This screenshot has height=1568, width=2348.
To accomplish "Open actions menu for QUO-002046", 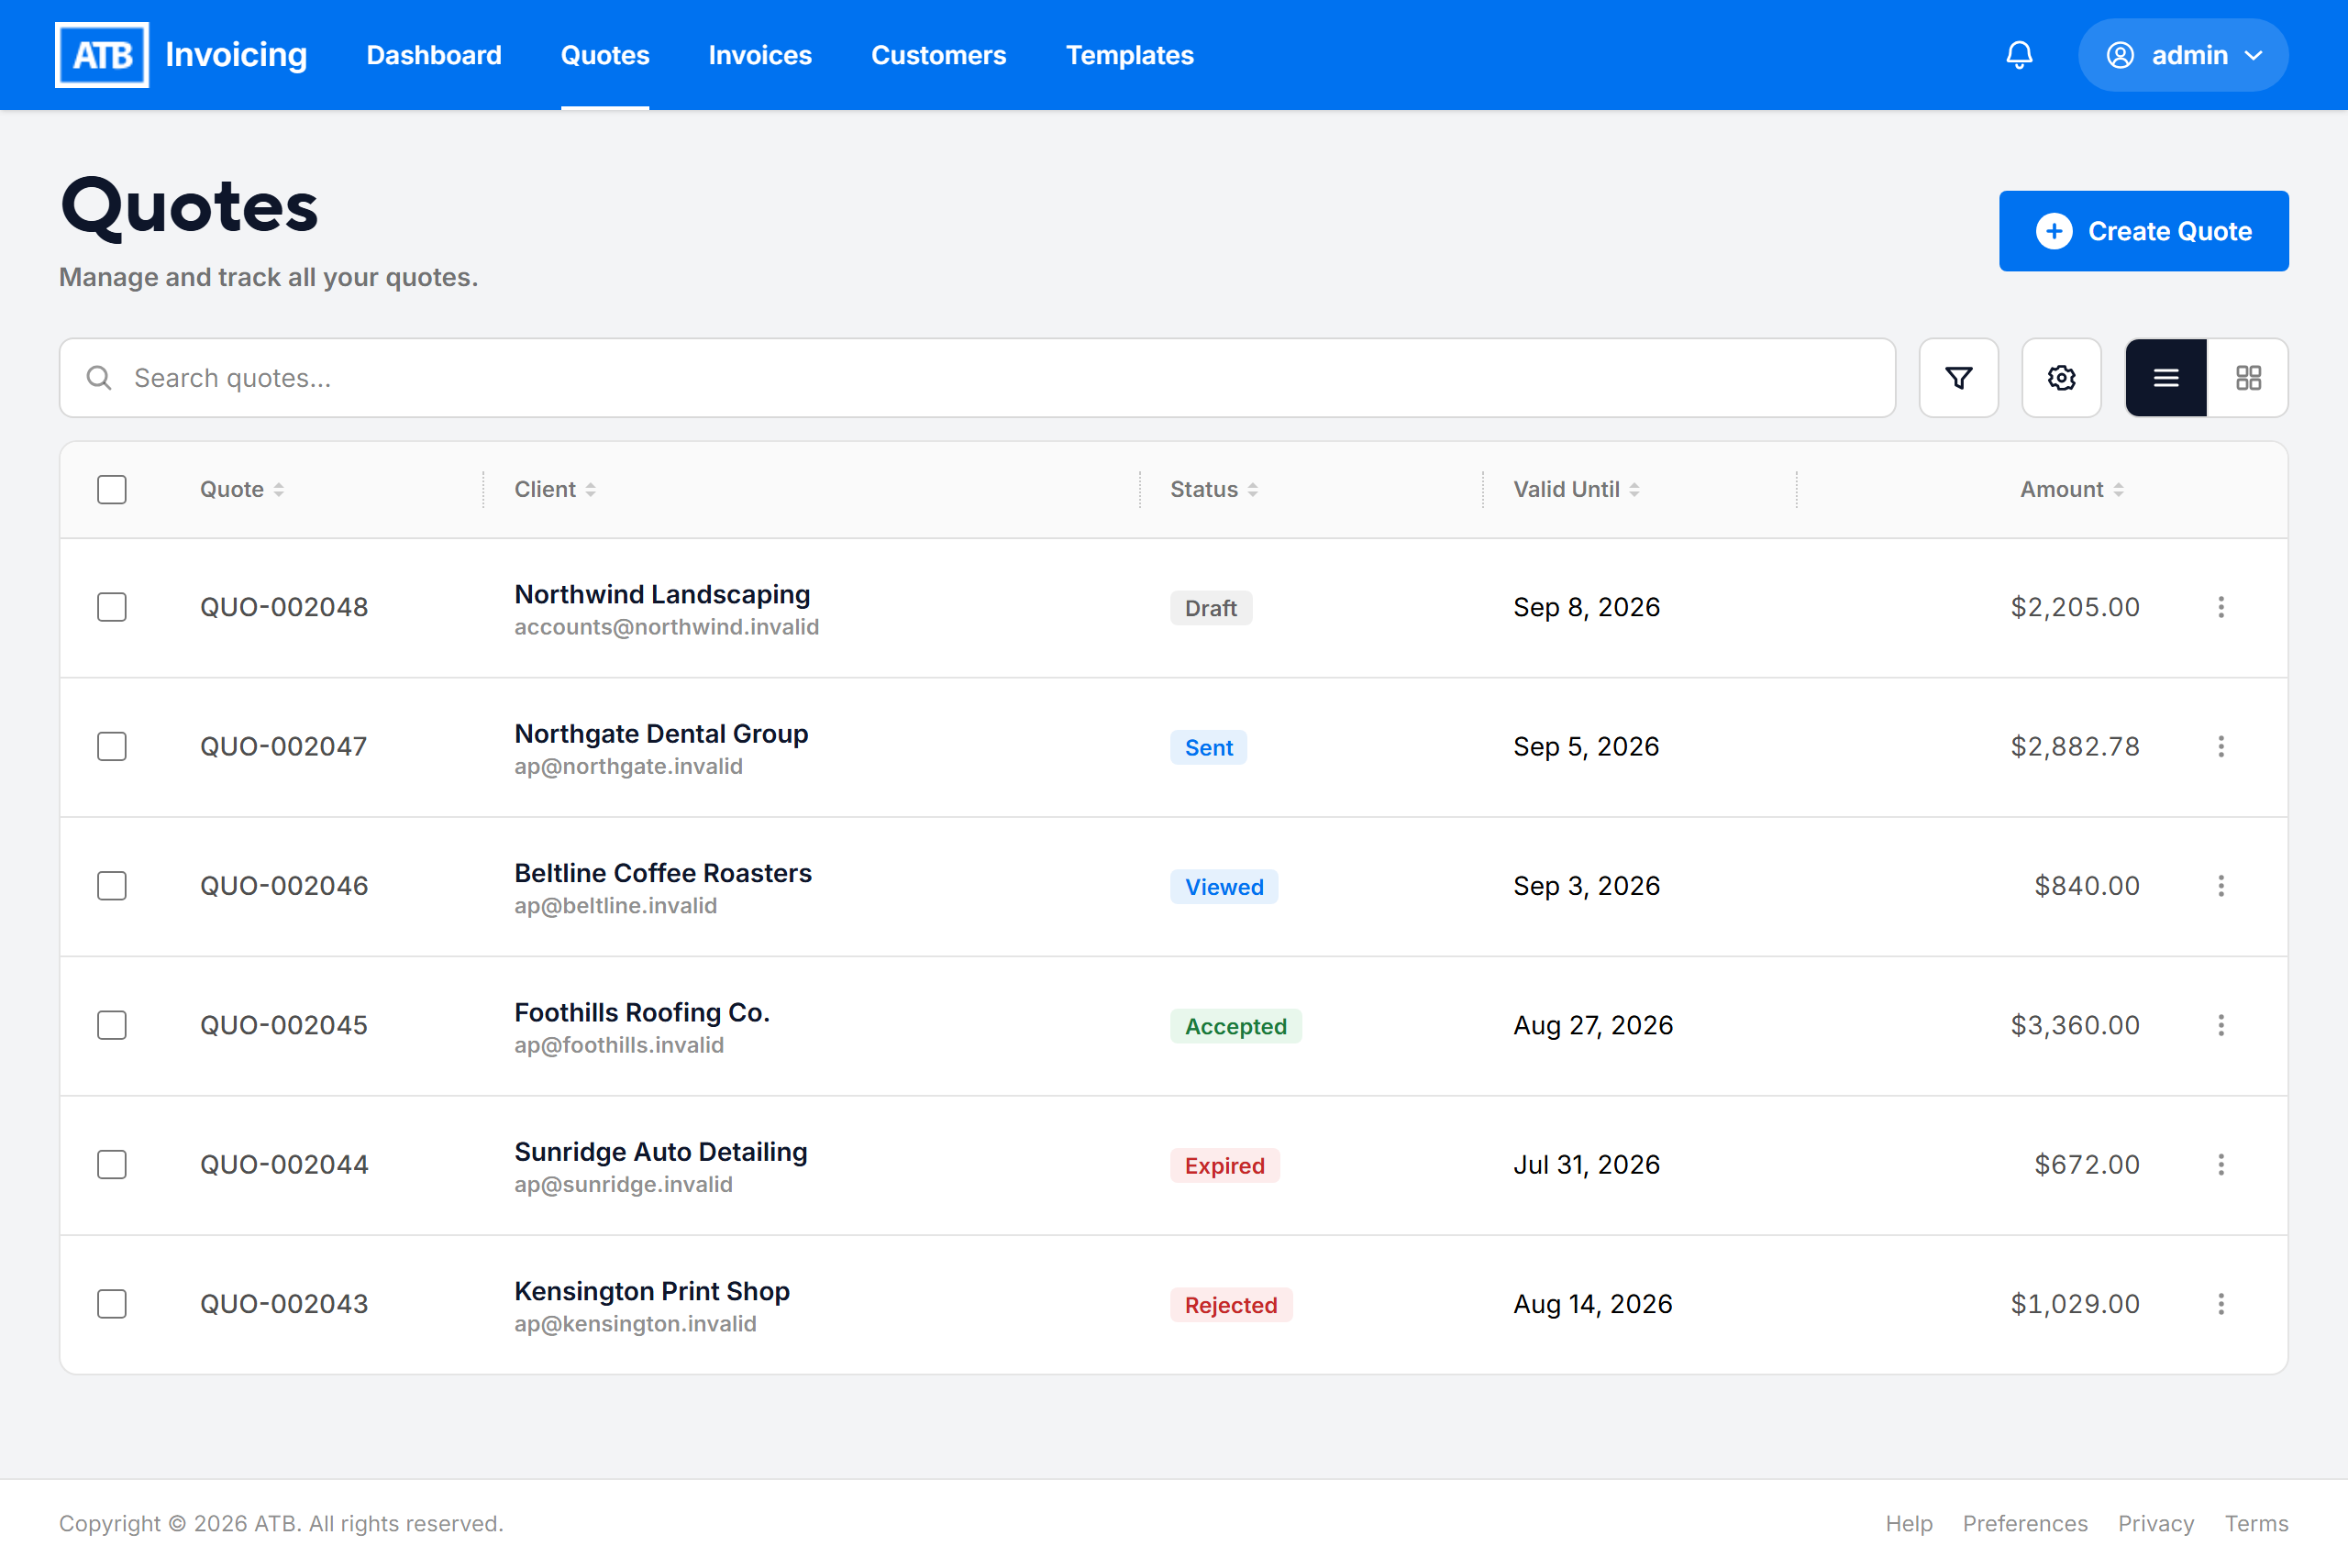I will coord(2221,886).
